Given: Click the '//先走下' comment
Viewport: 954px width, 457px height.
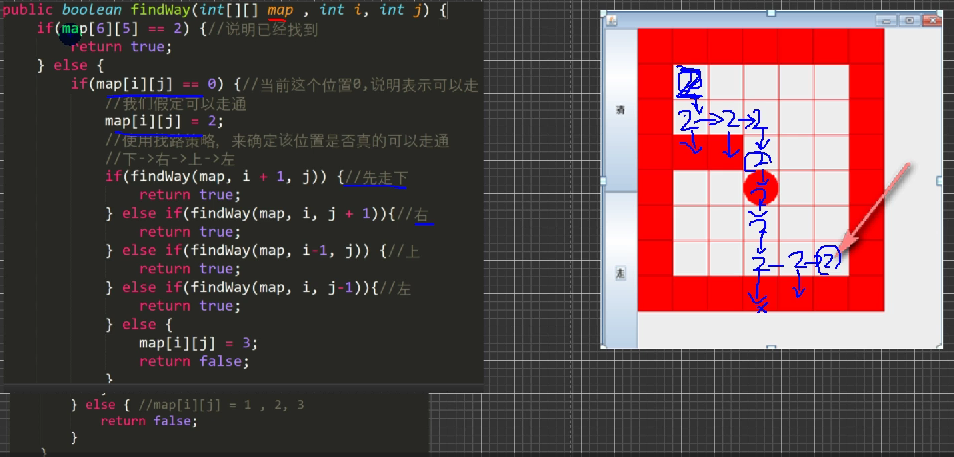Looking at the screenshot, I should [376, 177].
